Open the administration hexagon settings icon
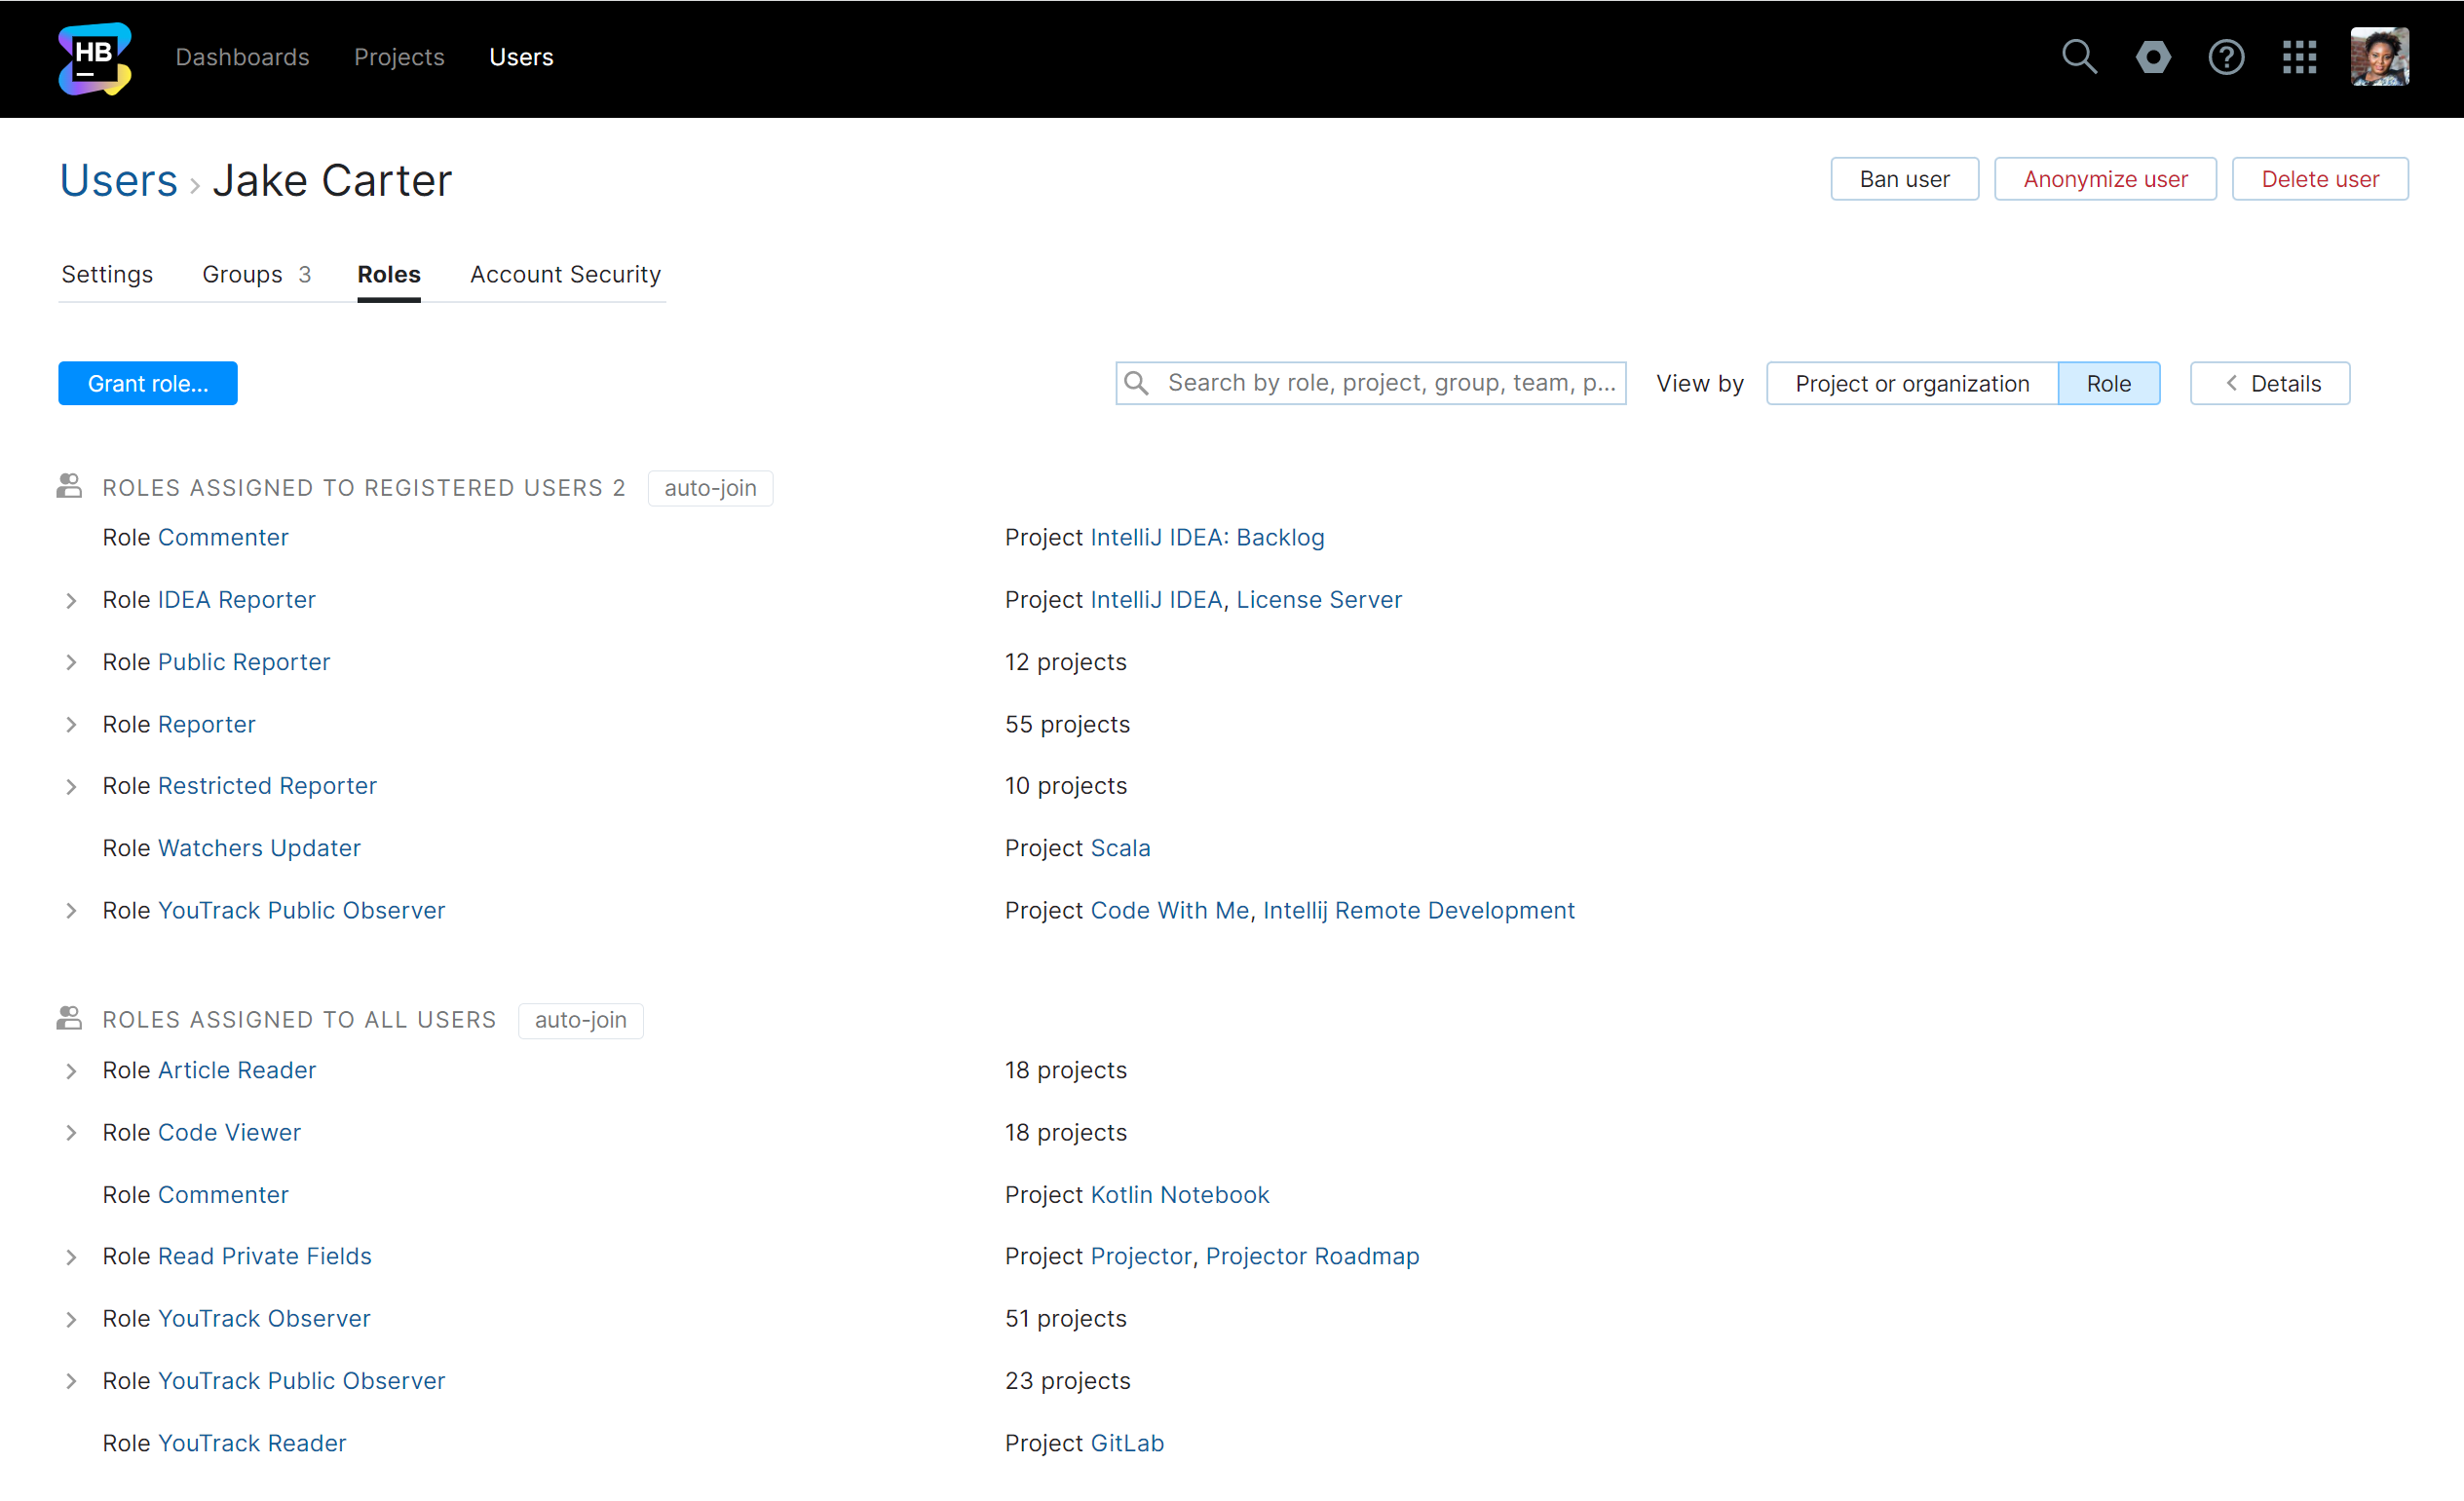This screenshot has height=1501, width=2464. click(2153, 57)
